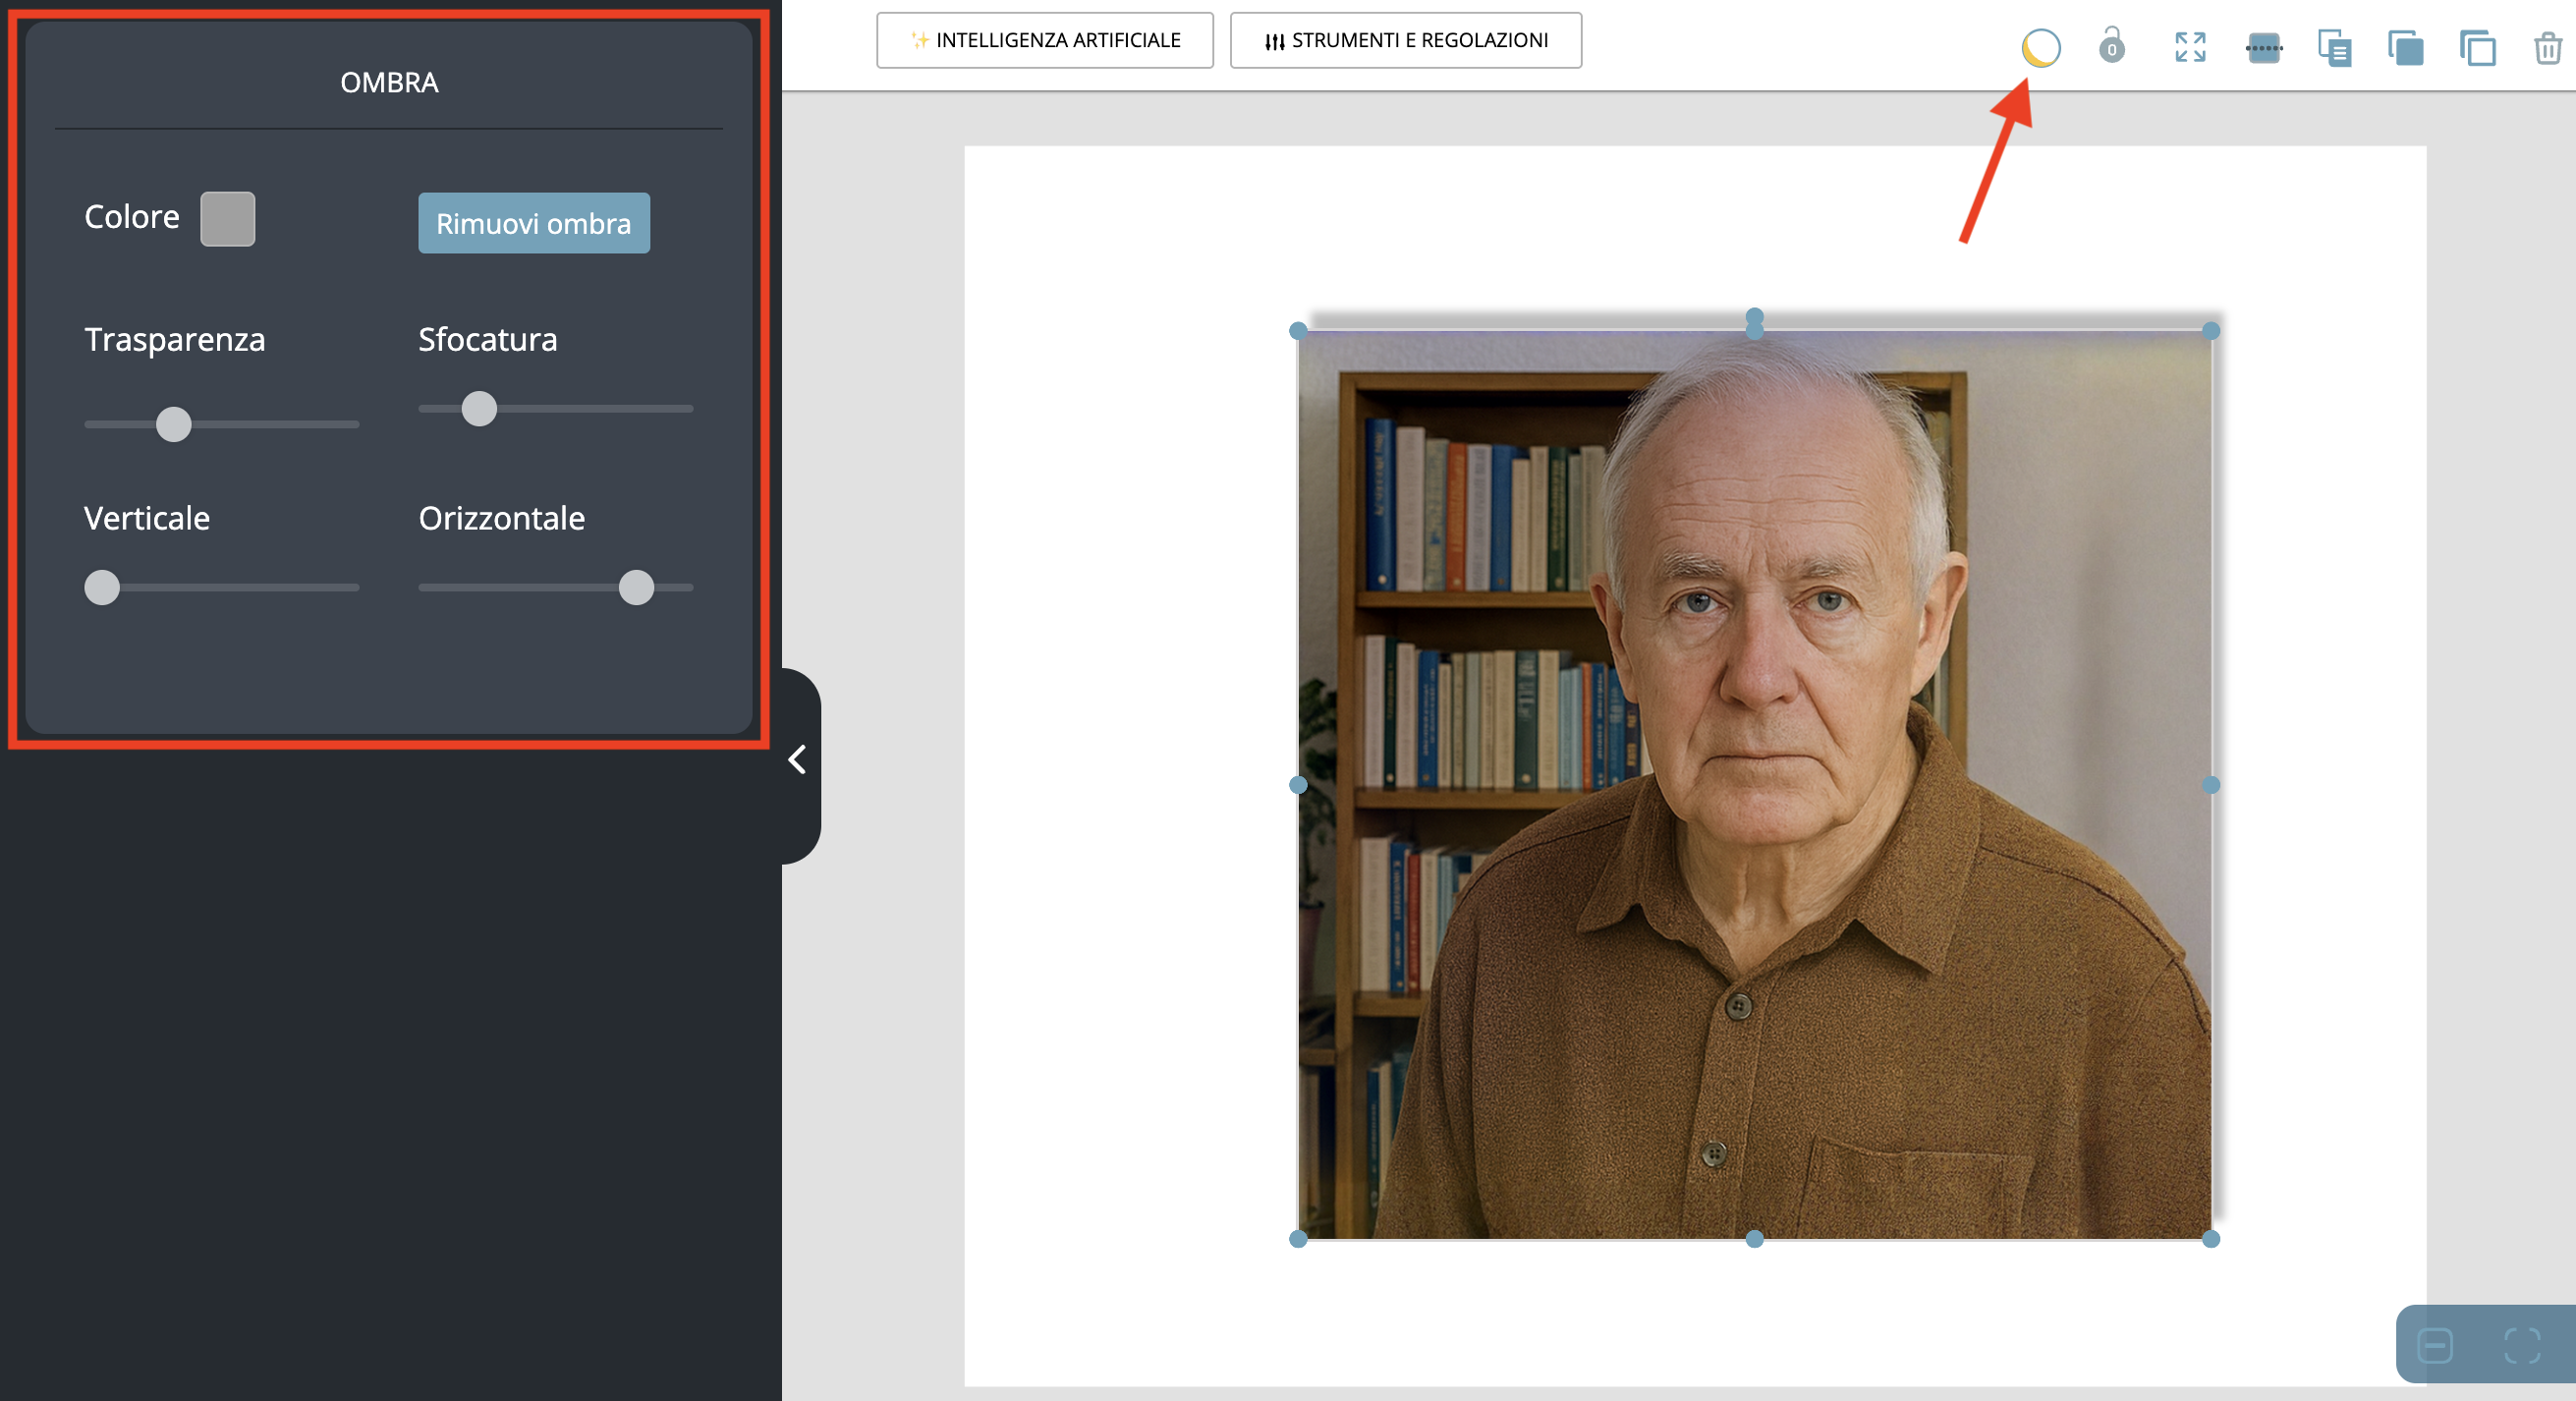This screenshot has width=2576, height=1401.
Task: Open Intelligenza Artificiale menu
Action: 1044,40
